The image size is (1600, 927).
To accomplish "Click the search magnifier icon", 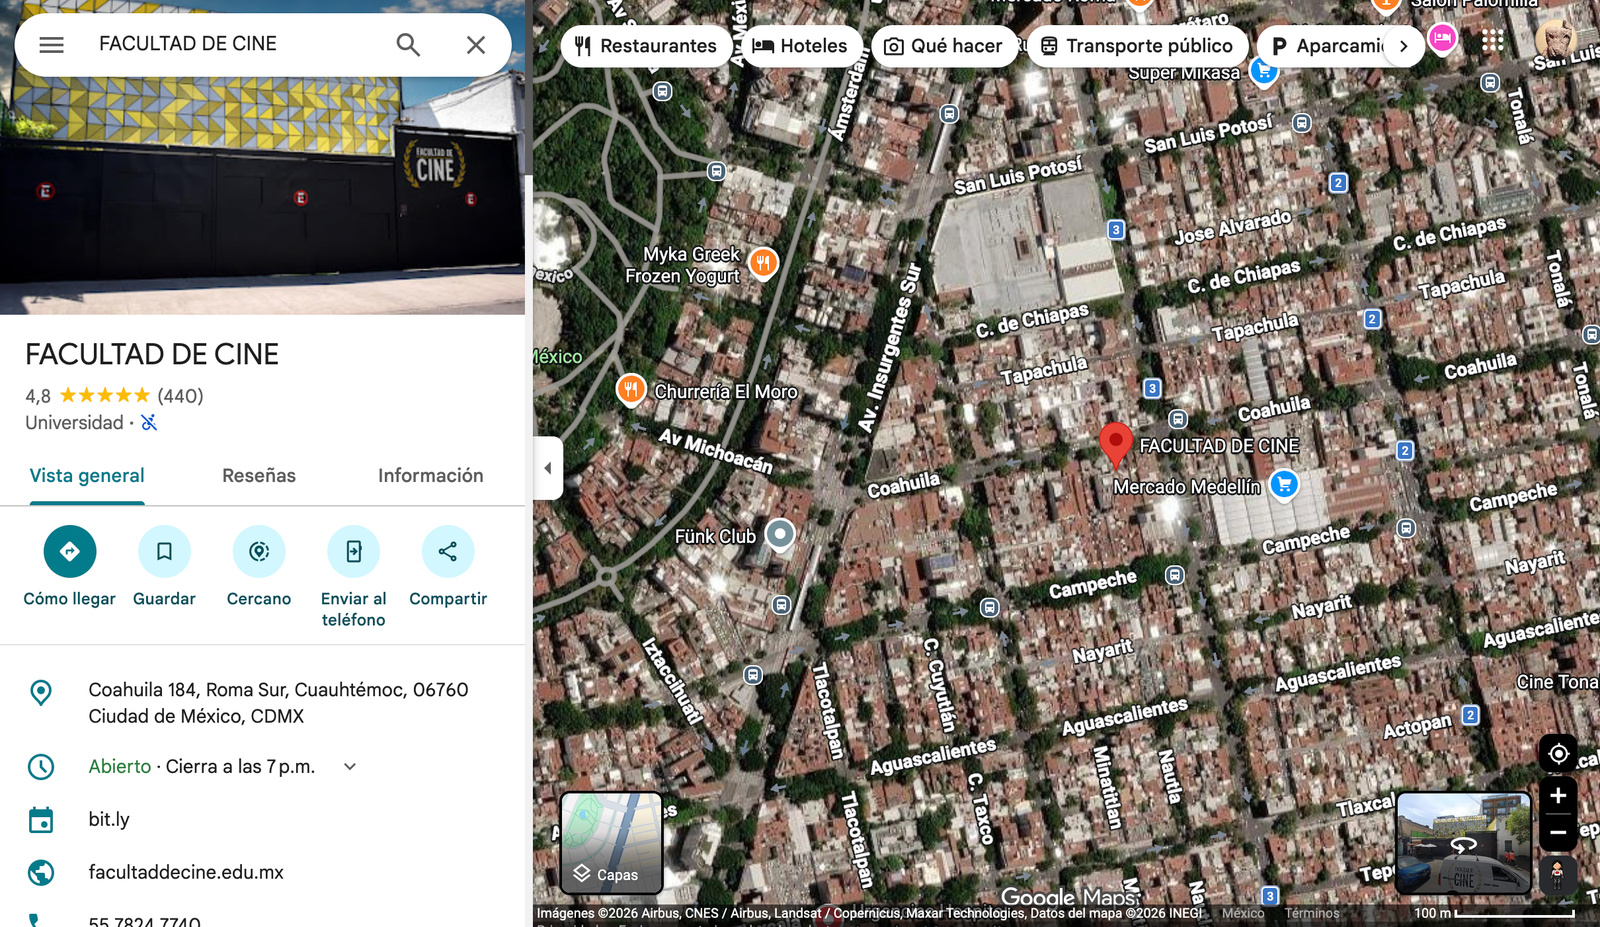I will coord(408,45).
